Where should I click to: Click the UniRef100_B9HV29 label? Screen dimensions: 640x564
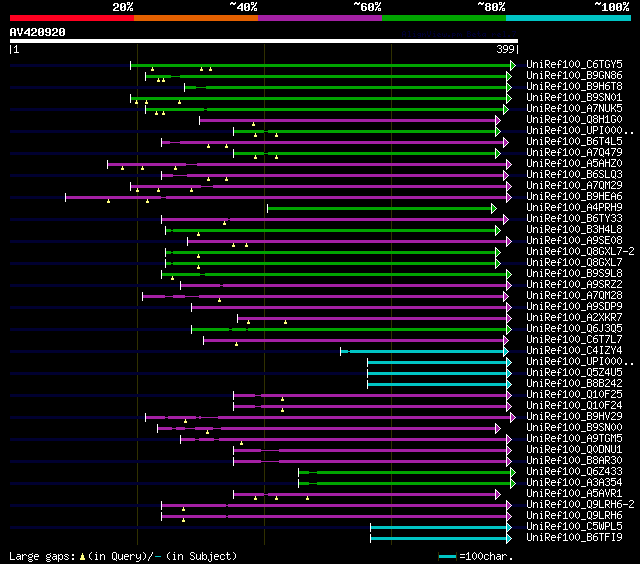[x=574, y=417]
